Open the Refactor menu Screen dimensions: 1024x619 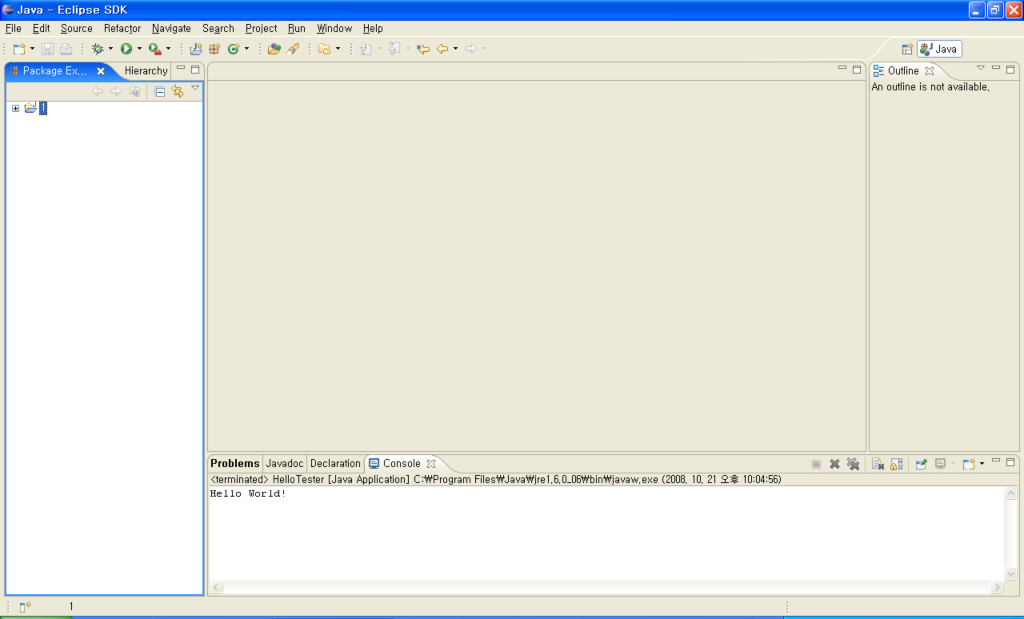(x=122, y=29)
